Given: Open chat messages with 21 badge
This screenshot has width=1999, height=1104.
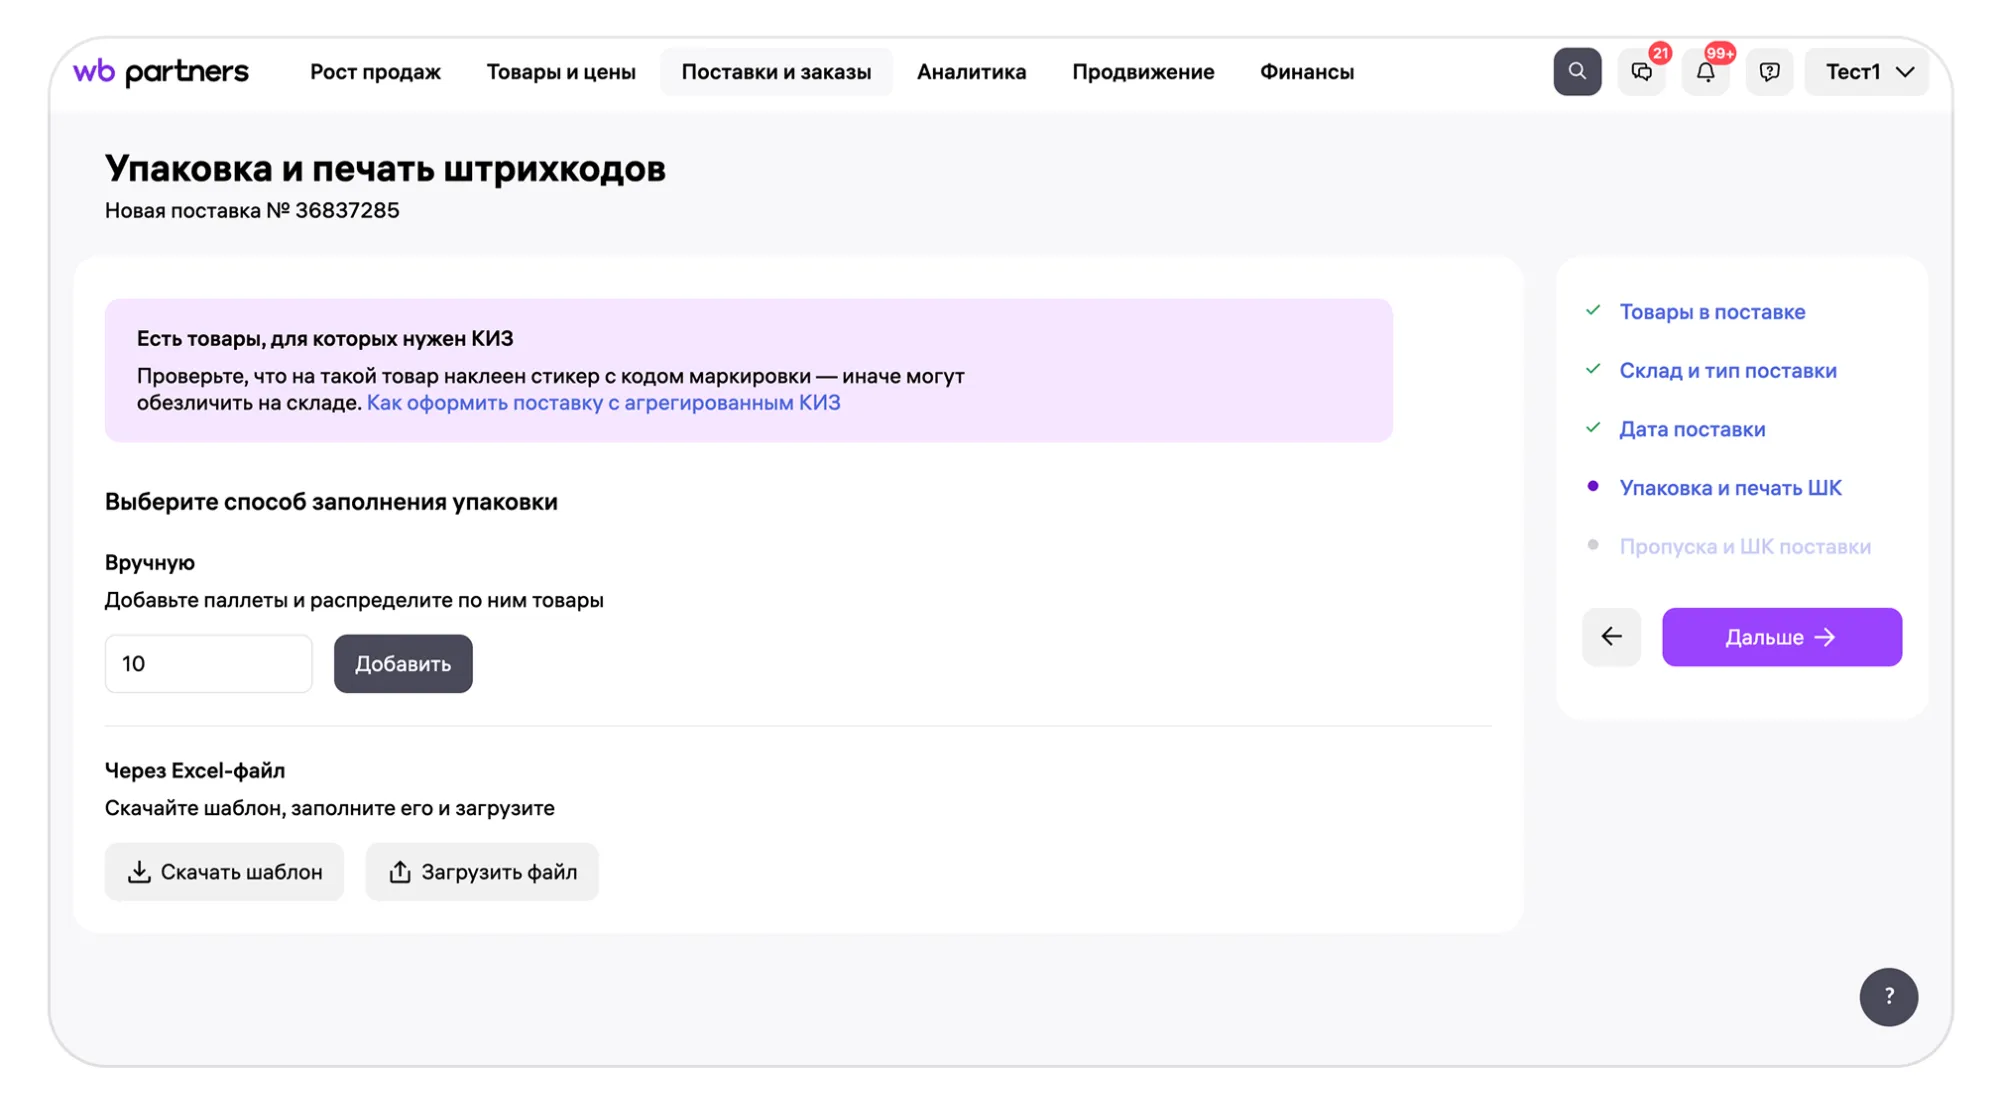Looking at the screenshot, I should pyautogui.click(x=1641, y=72).
